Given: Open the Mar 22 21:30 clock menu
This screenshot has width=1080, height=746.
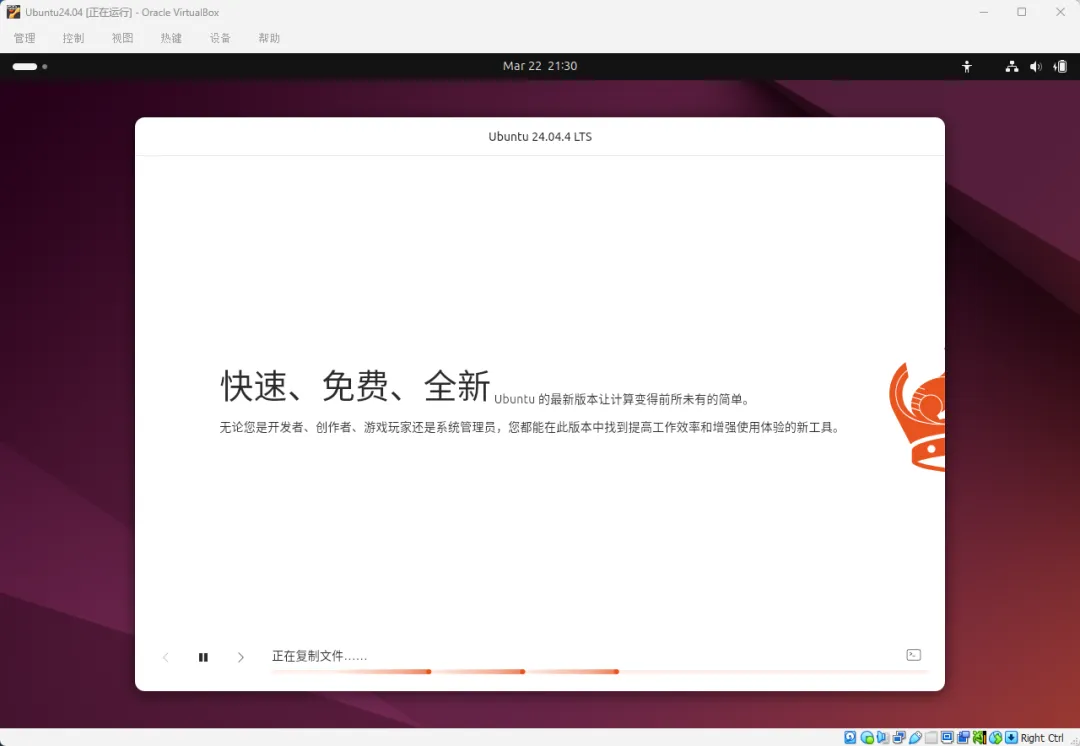Looking at the screenshot, I should point(540,66).
